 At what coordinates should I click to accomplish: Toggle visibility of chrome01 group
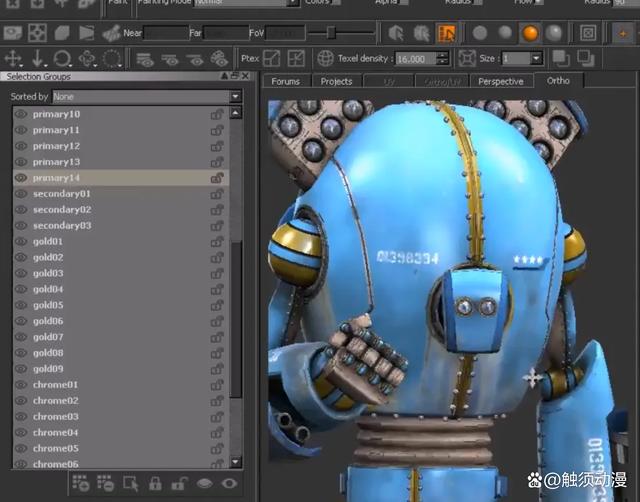tap(21, 385)
